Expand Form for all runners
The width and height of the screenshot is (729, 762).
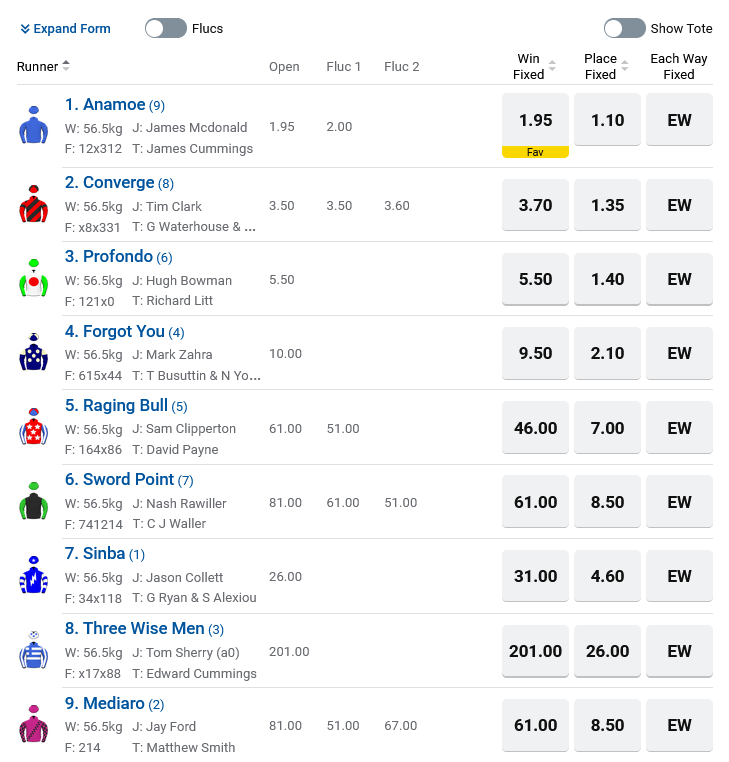(x=66, y=29)
